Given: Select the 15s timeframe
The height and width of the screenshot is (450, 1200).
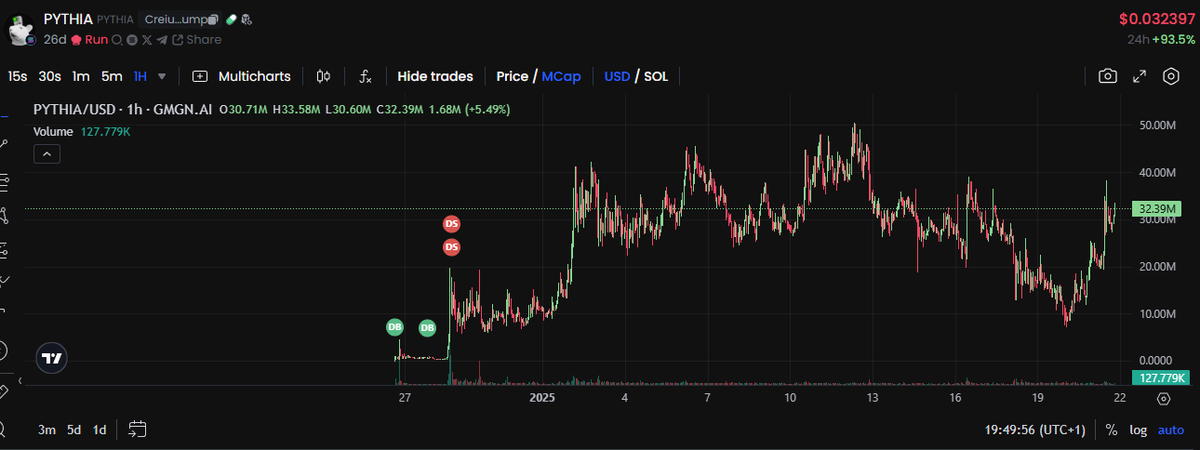Looking at the screenshot, I should (18, 76).
